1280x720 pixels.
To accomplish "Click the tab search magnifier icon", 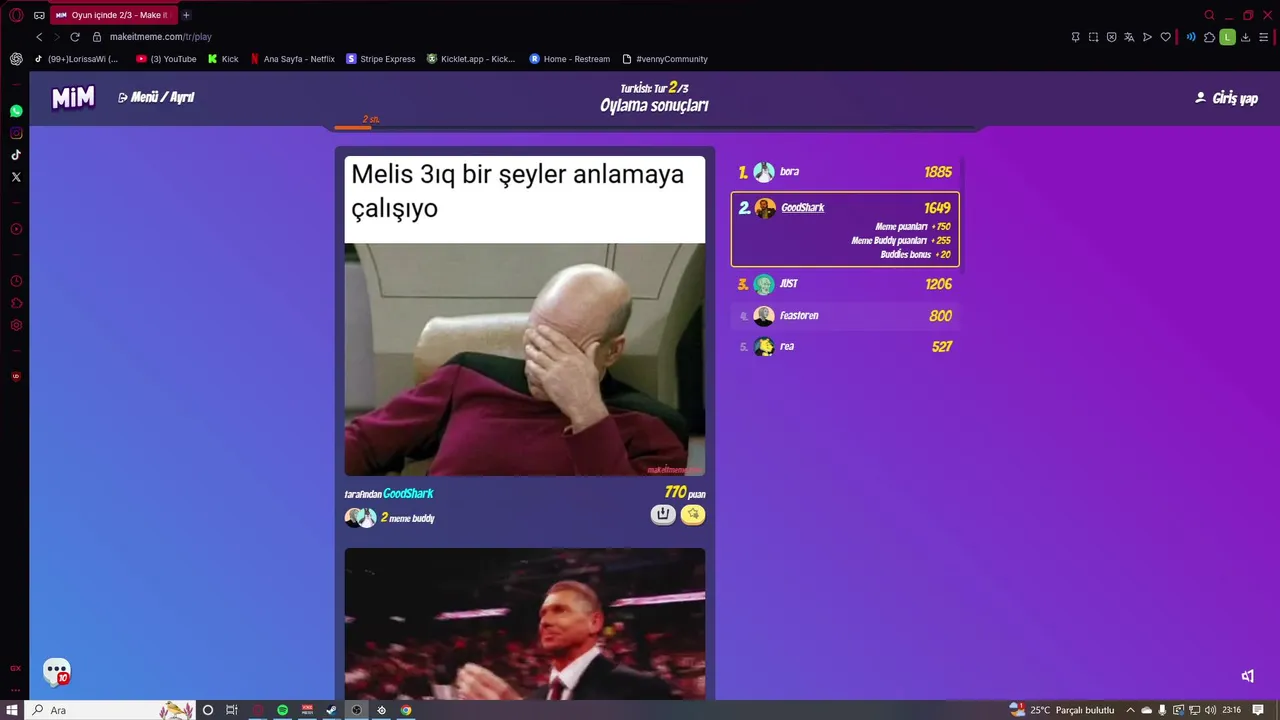I will 1209,15.
